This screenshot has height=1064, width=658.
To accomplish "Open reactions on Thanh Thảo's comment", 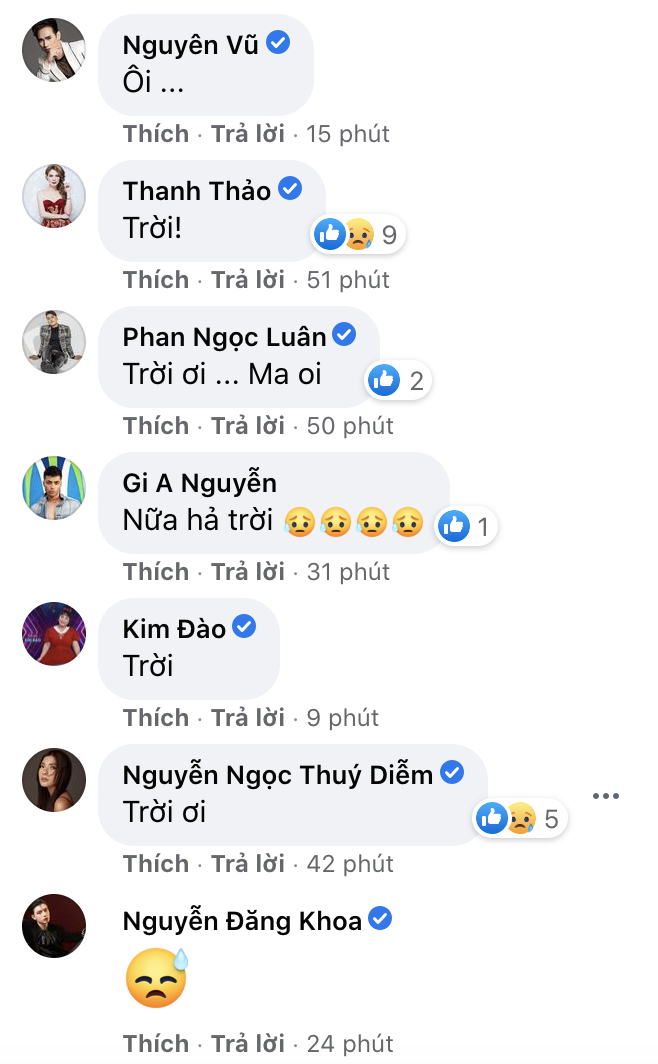I will [x=358, y=236].
